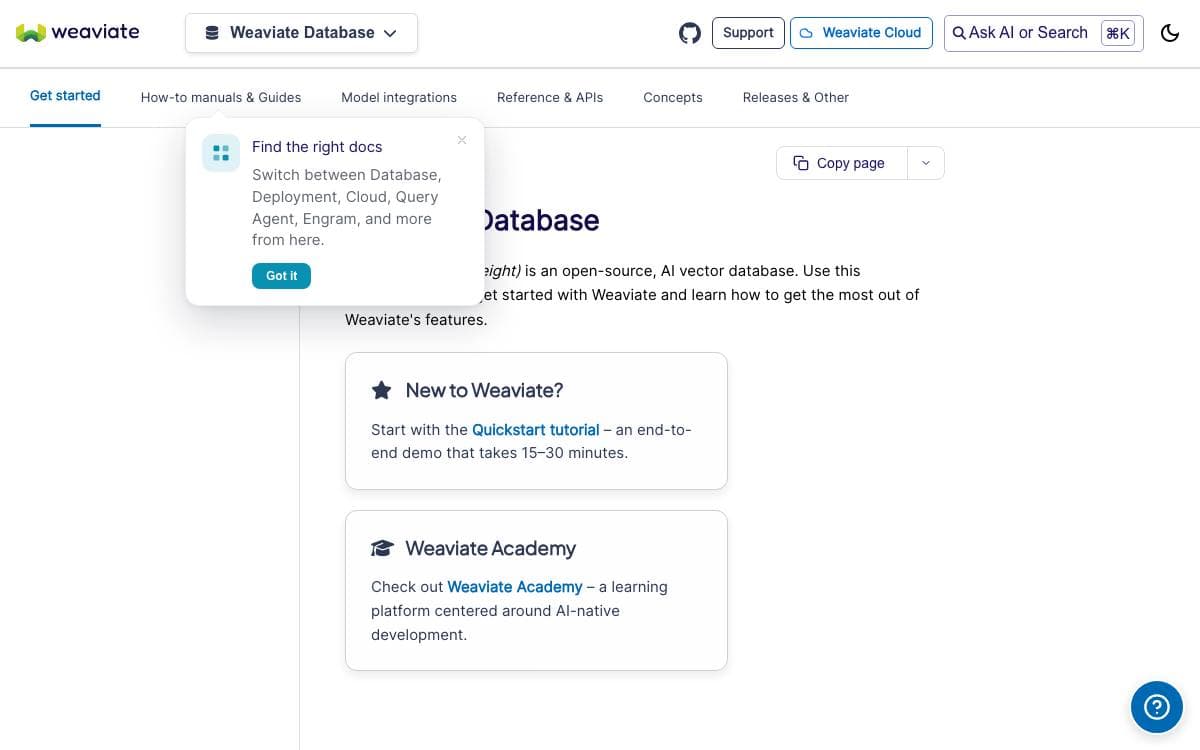Click the Support button
The height and width of the screenshot is (750, 1200).
tap(748, 33)
